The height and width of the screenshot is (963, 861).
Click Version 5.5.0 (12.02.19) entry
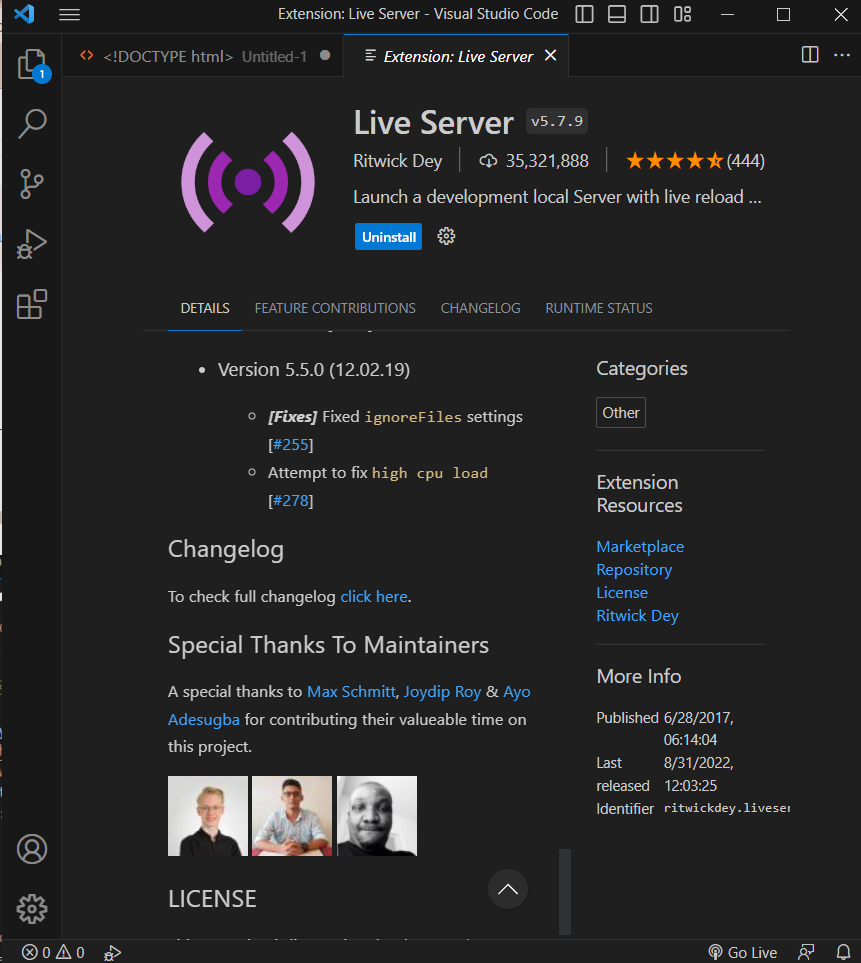(313, 370)
